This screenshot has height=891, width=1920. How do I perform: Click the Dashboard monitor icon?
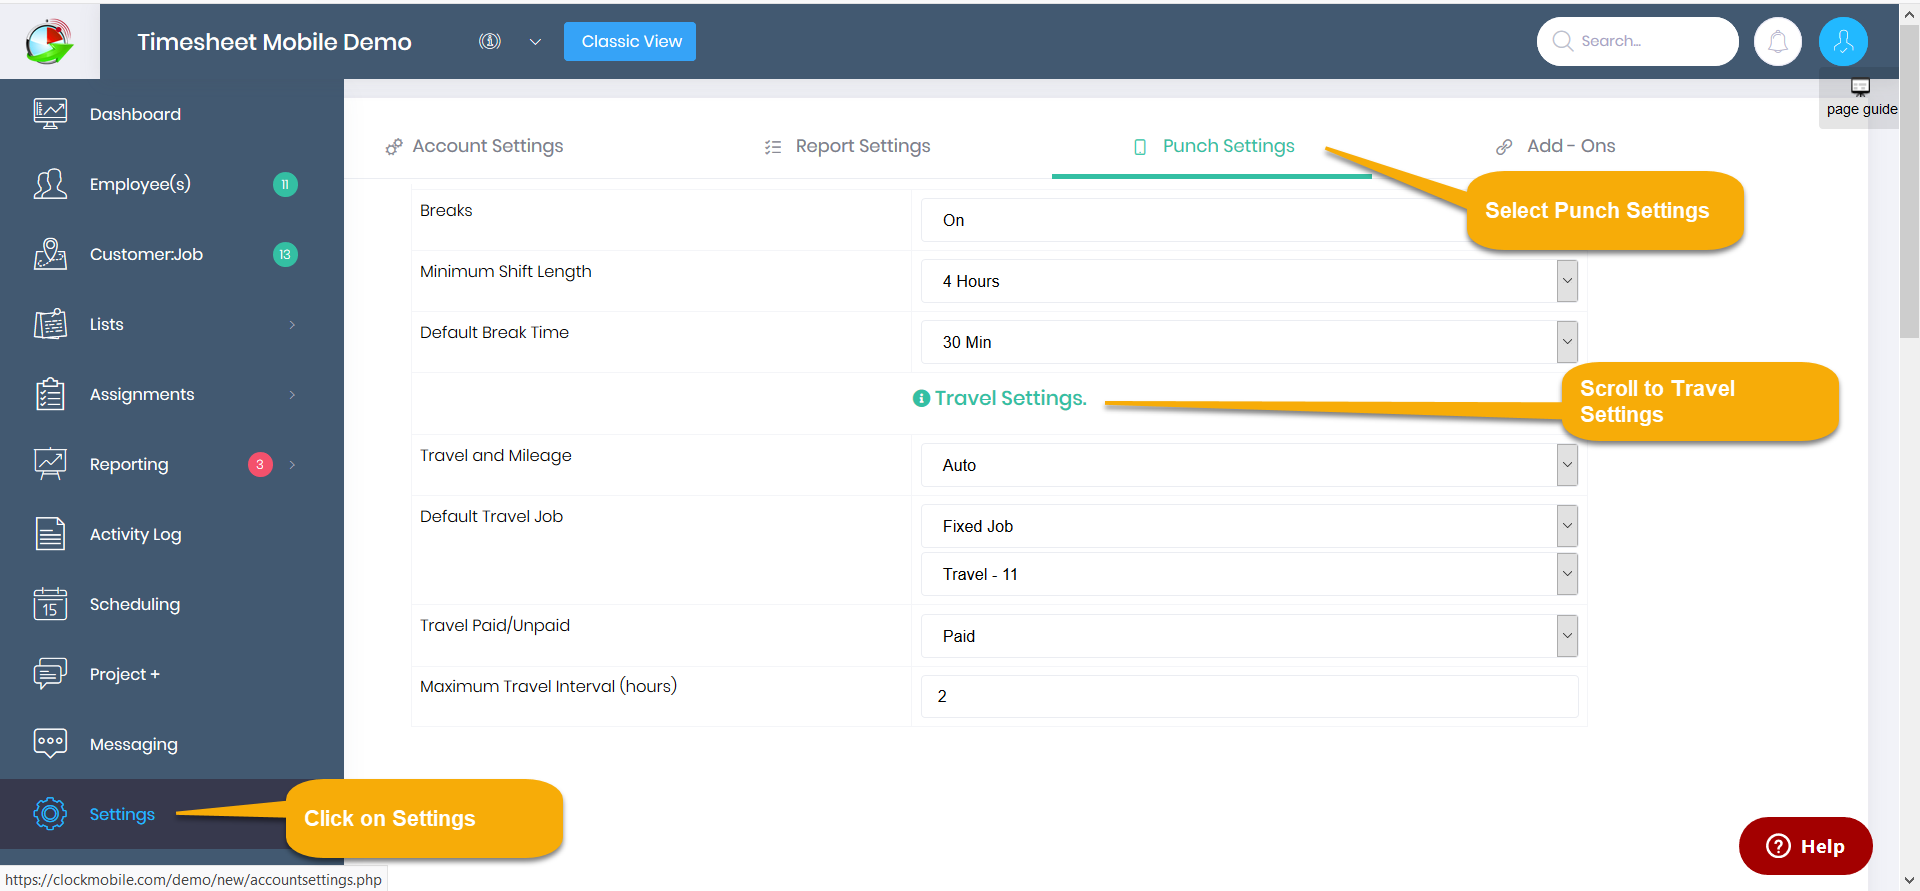(x=50, y=114)
